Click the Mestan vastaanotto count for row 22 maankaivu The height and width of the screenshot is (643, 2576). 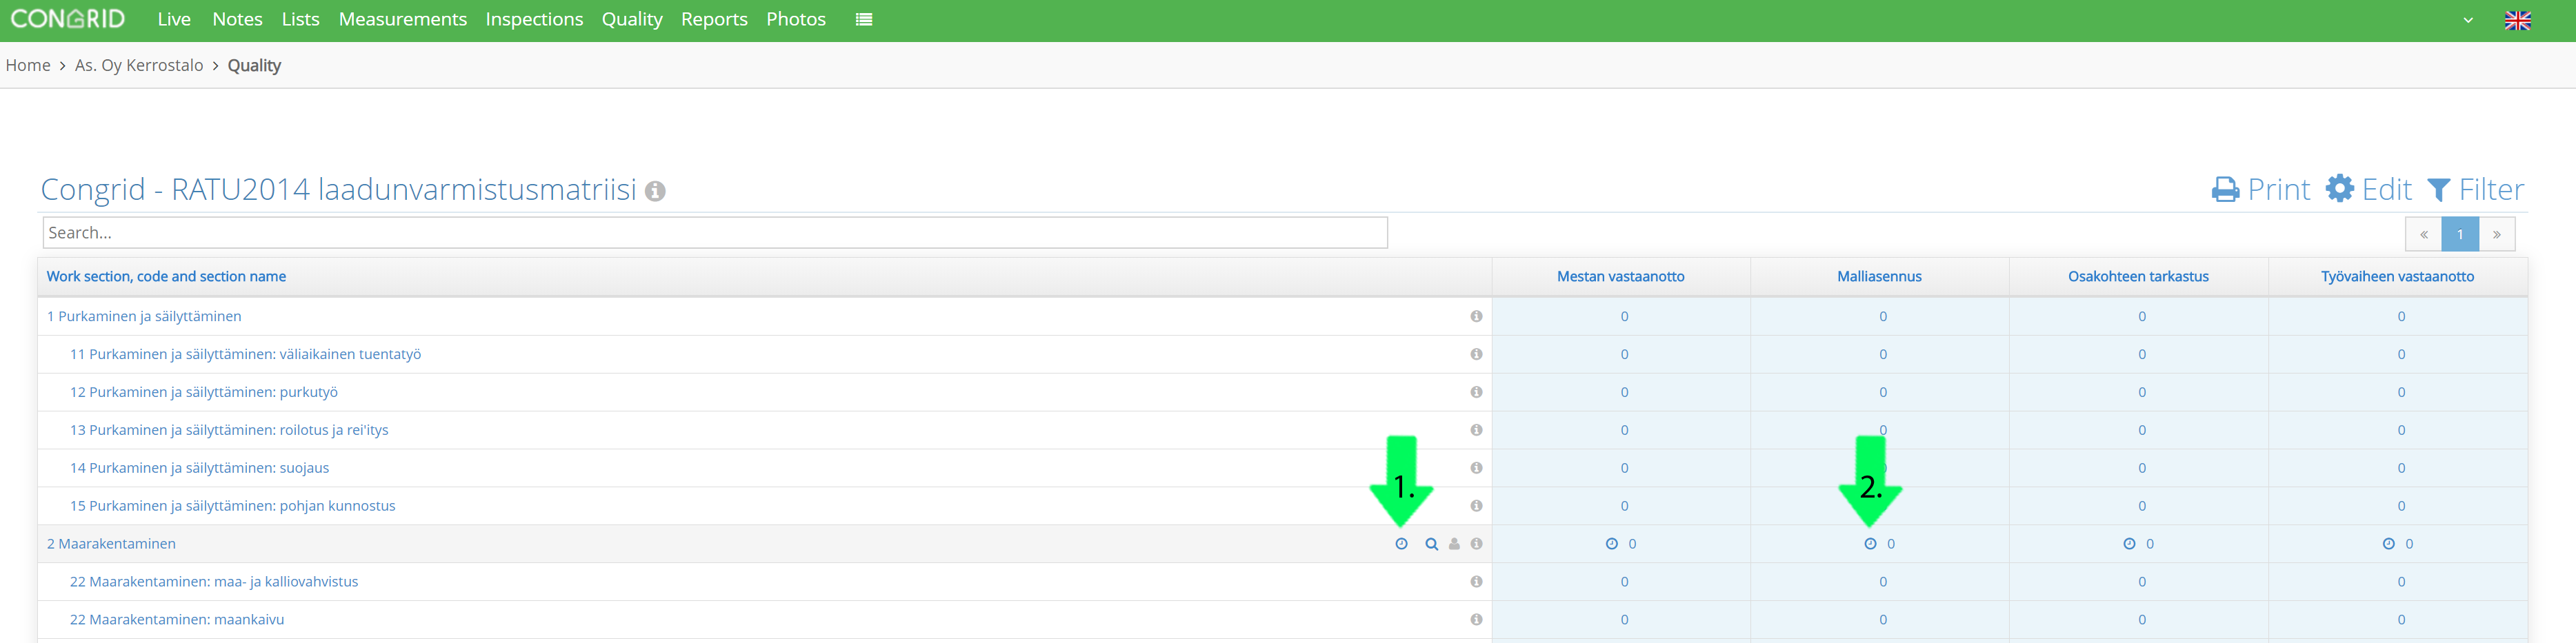click(x=1624, y=620)
